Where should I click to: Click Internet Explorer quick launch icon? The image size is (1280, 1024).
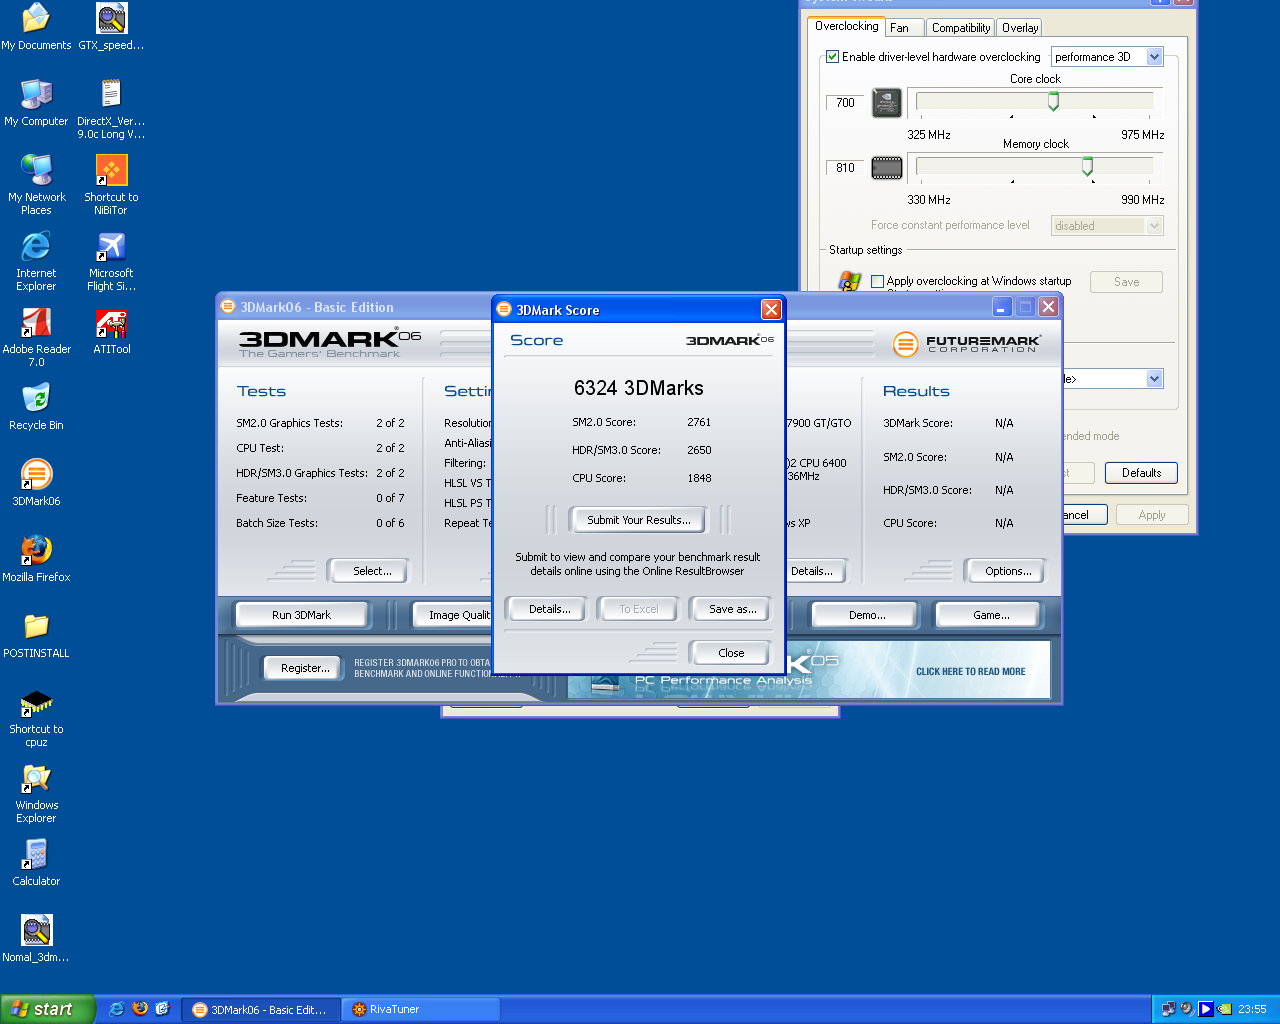pos(116,1009)
